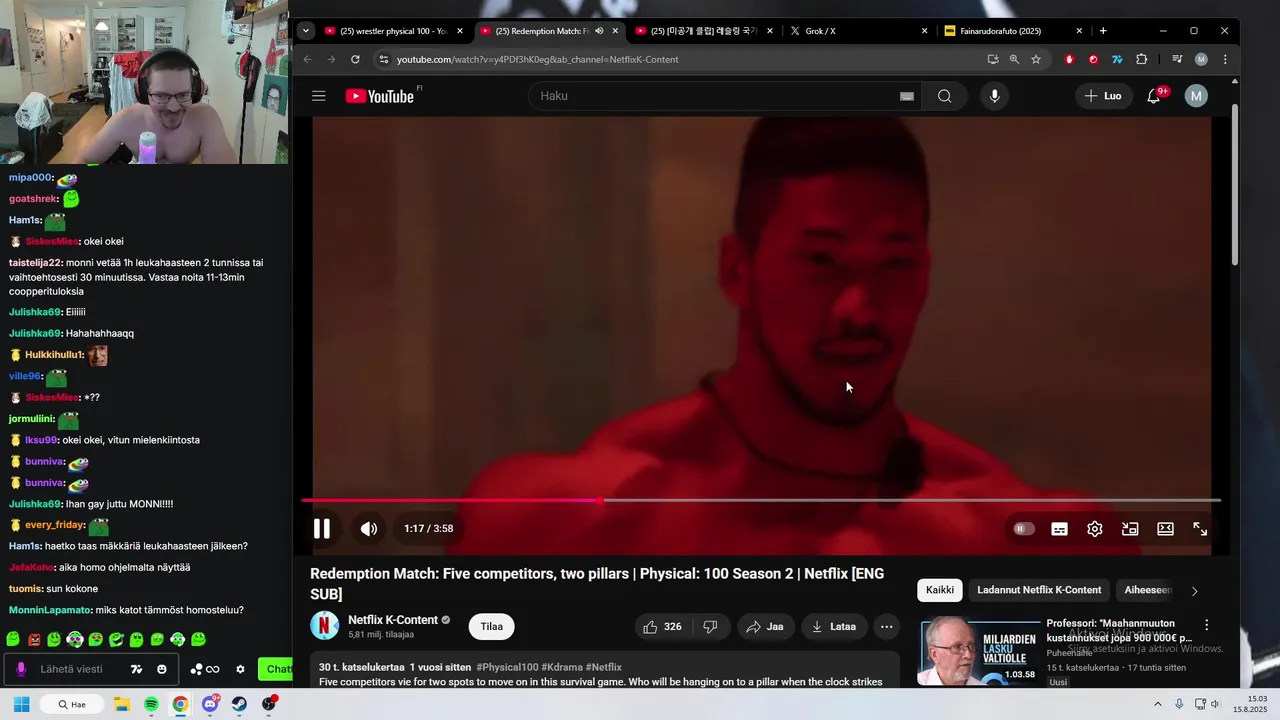1280x720 pixels.
Task: Enable theater mode
Action: 1165,529
